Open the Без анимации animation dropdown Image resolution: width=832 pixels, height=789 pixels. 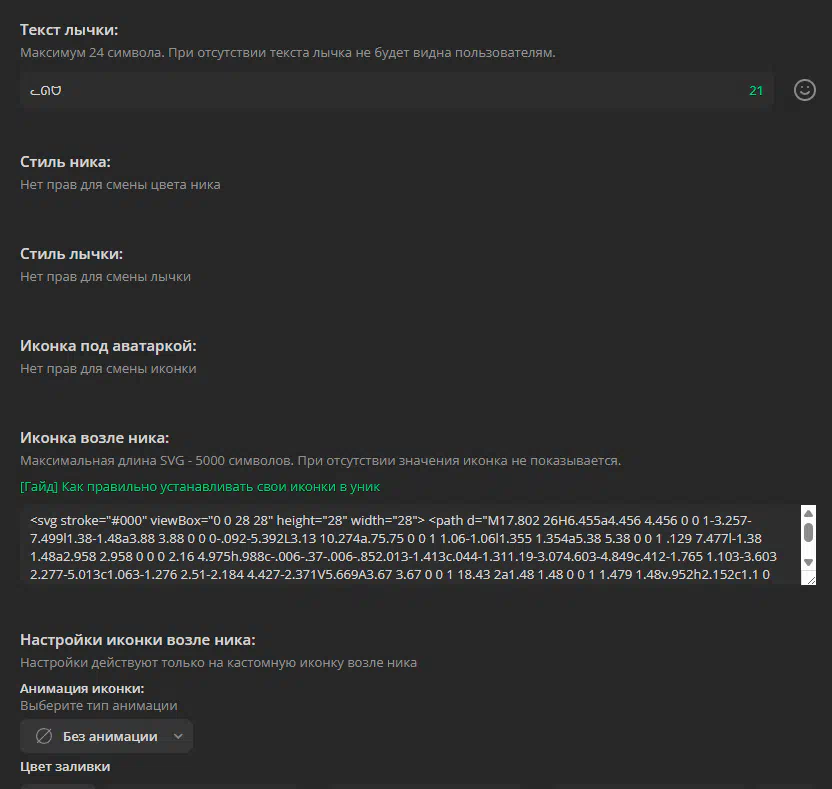[x=107, y=736]
